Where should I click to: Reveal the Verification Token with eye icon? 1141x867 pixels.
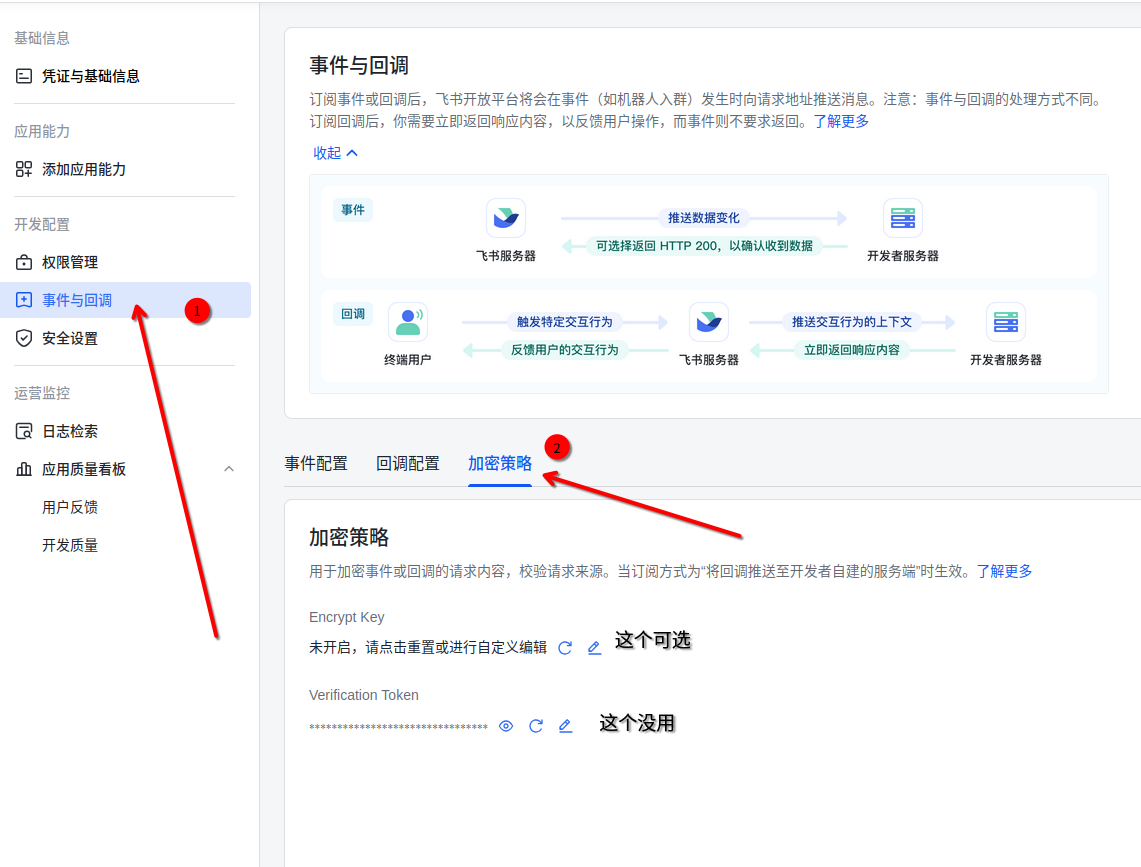(x=506, y=726)
